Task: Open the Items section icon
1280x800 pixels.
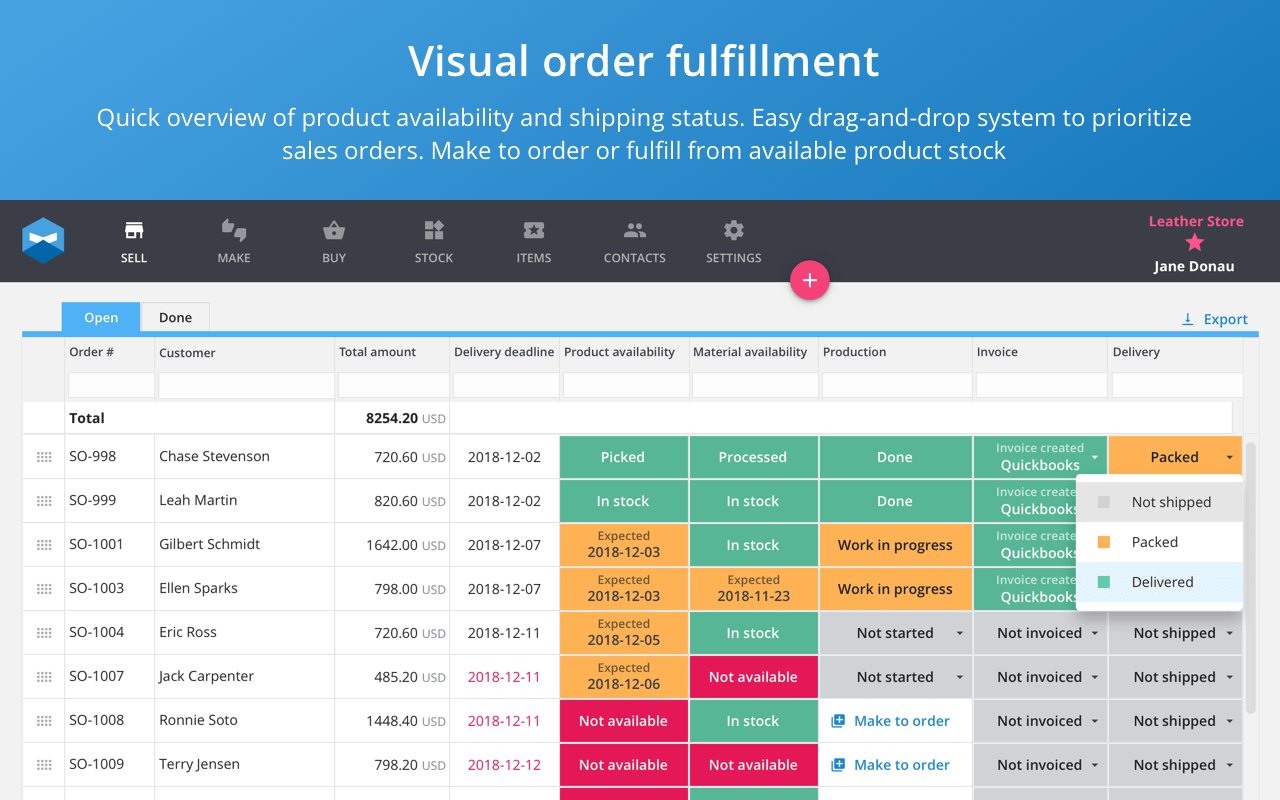Action: point(534,231)
